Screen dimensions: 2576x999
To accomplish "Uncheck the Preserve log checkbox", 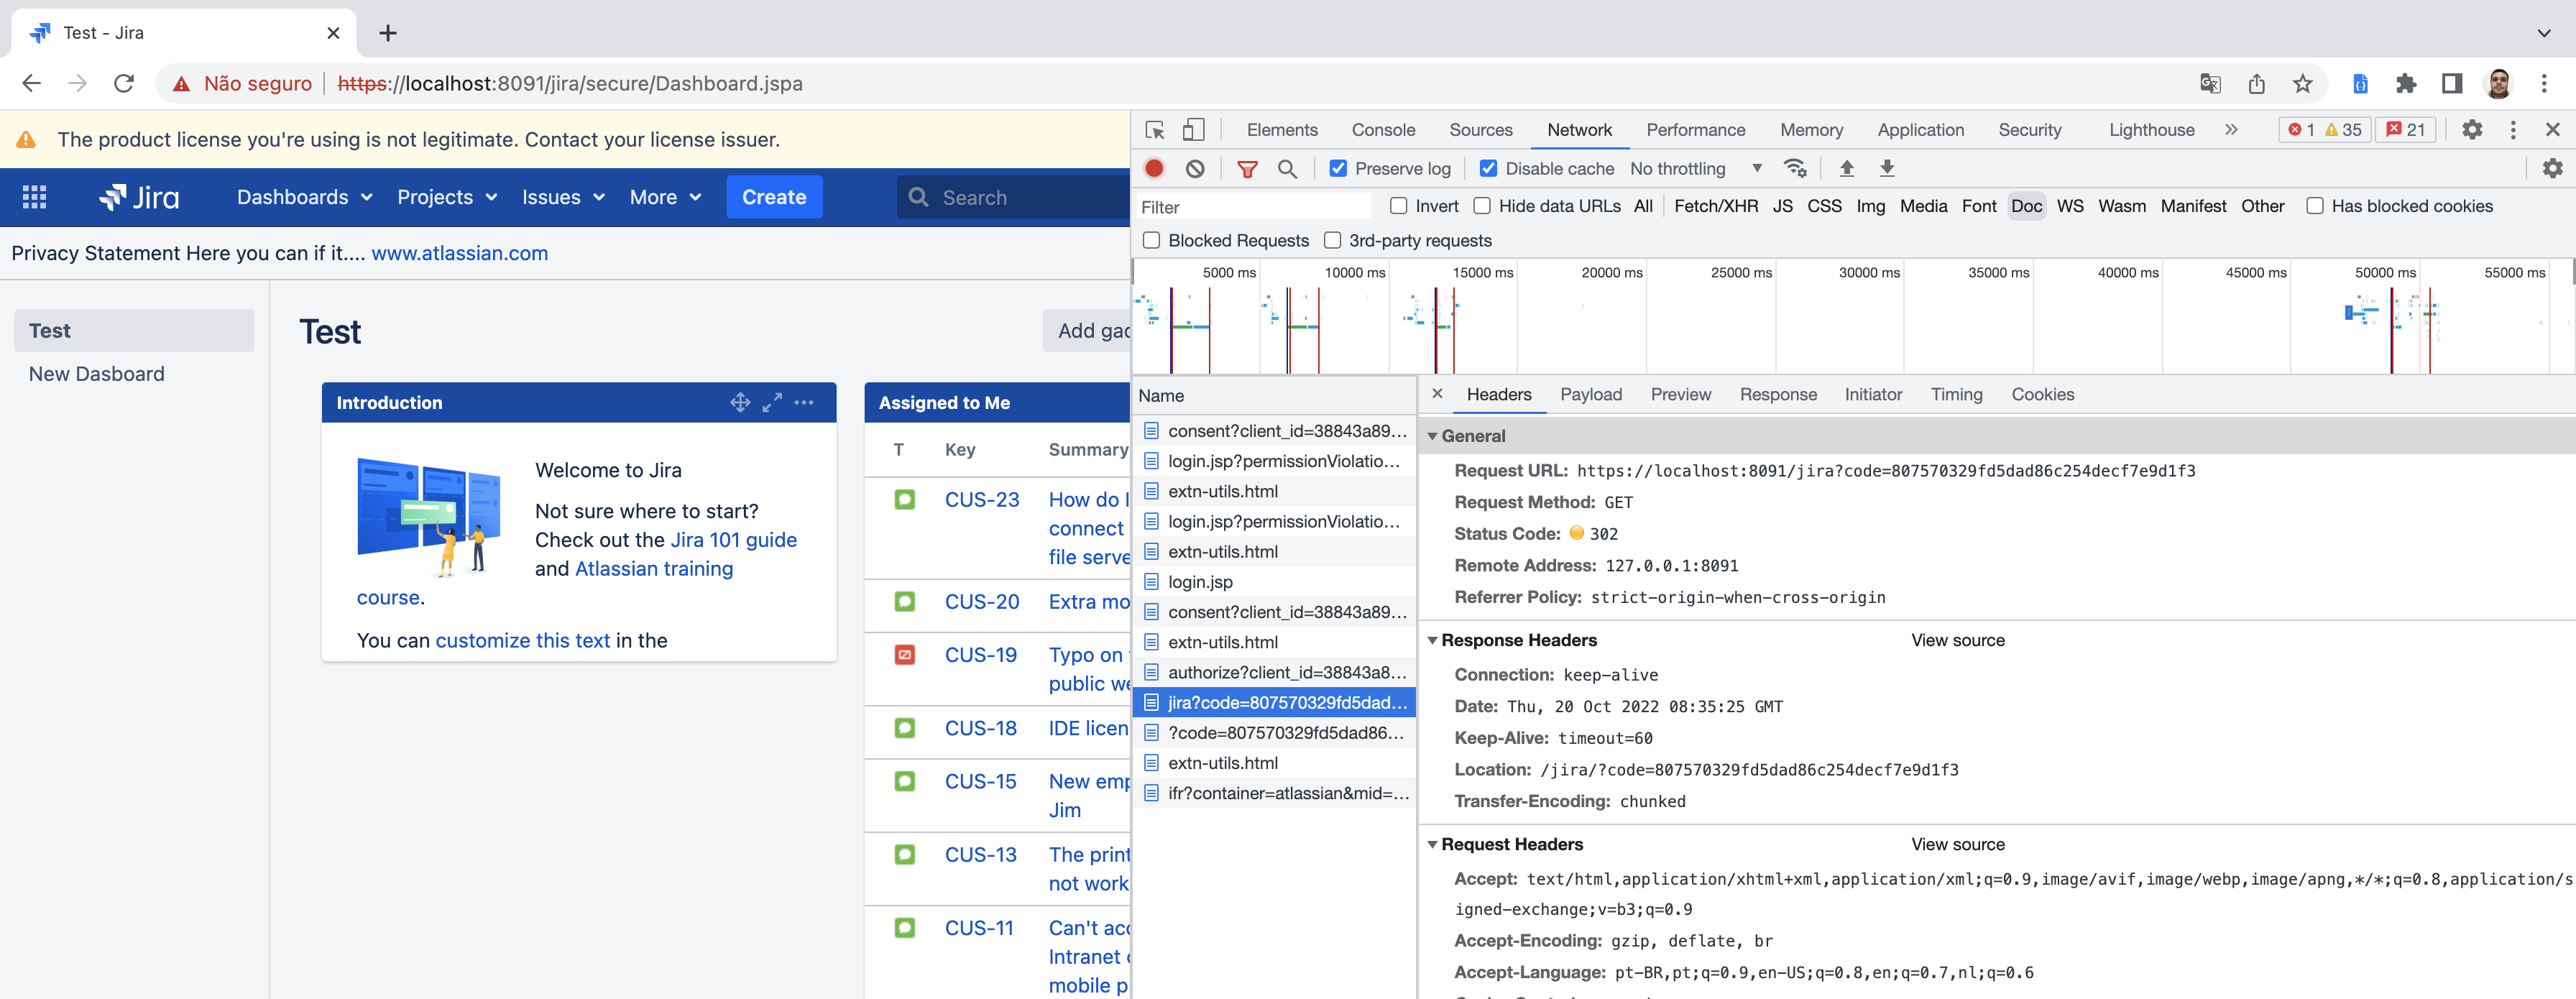I will click(1338, 168).
